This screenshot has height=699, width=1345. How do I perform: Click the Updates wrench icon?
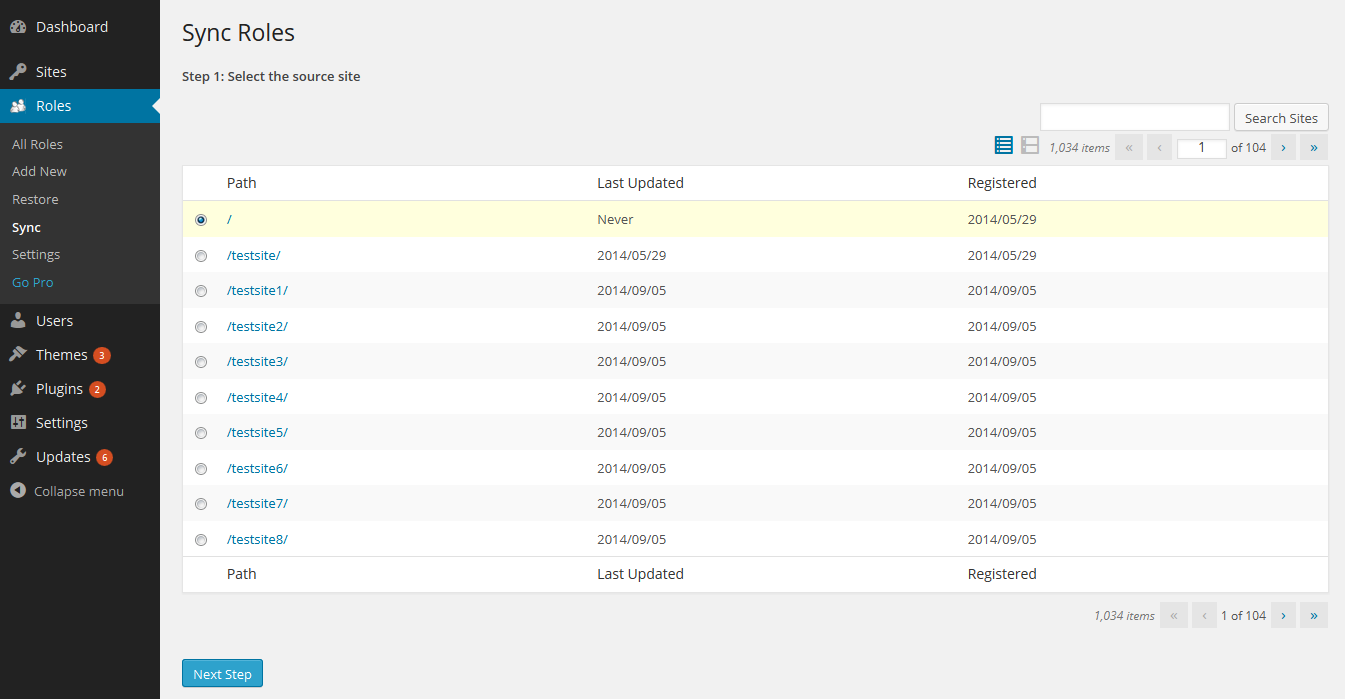click(18, 457)
